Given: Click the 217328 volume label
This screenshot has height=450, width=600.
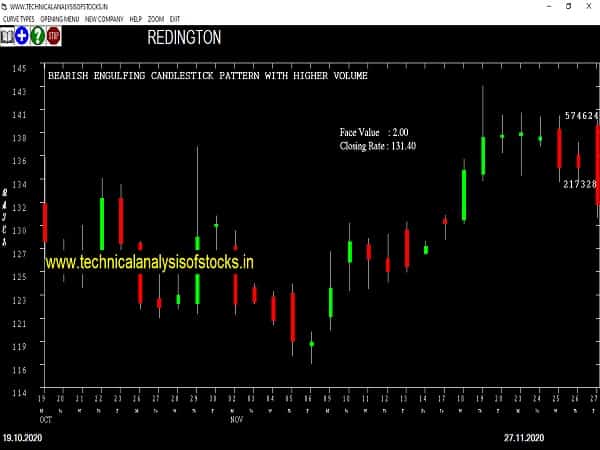Looking at the screenshot, I should pyautogui.click(x=579, y=184).
